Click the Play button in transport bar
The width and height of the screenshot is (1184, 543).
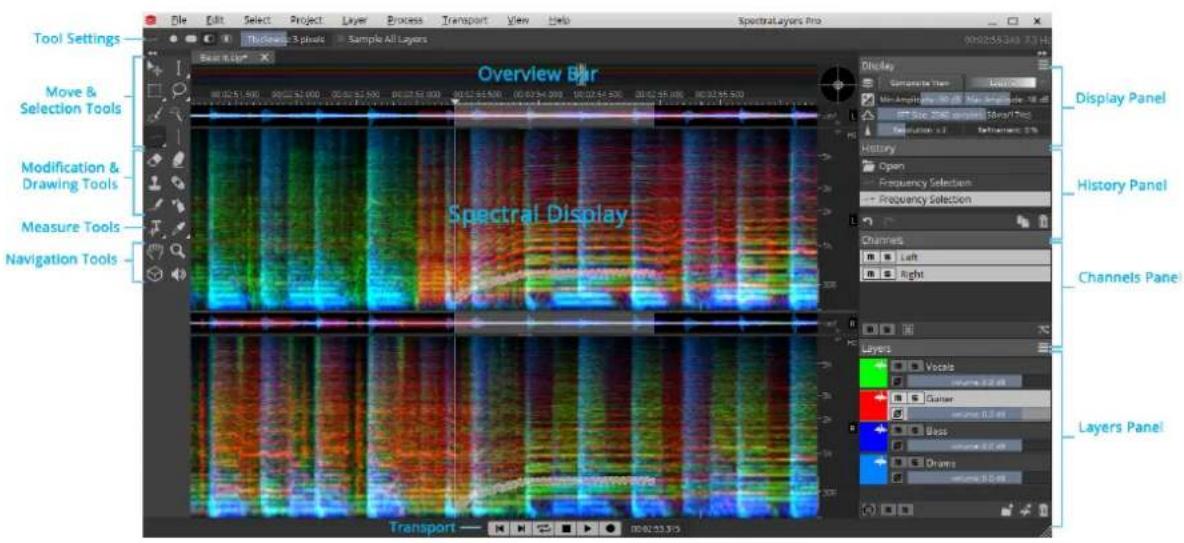(x=587, y=528)
